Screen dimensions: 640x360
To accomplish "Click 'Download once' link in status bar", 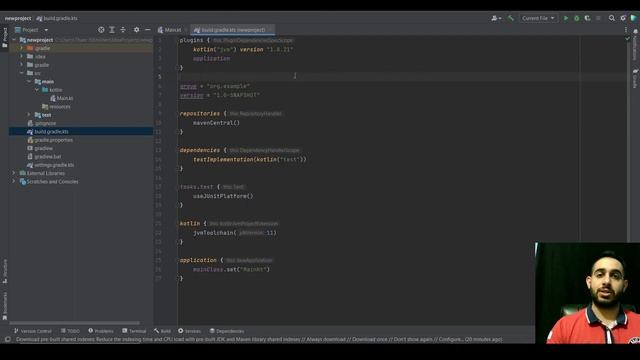I will click(x=369, y=340).
